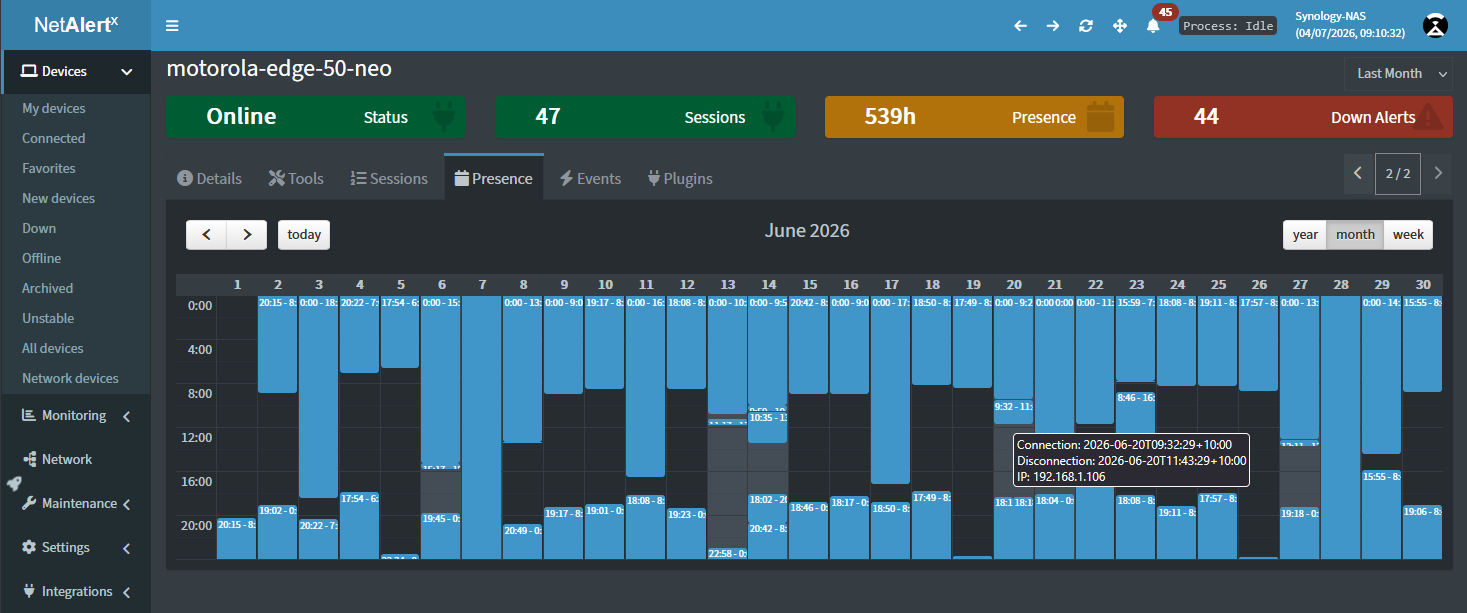This screenshot has height=613, width=1467.
Task: Click the rocket icon in sidebar
Action: pos(14,483)
